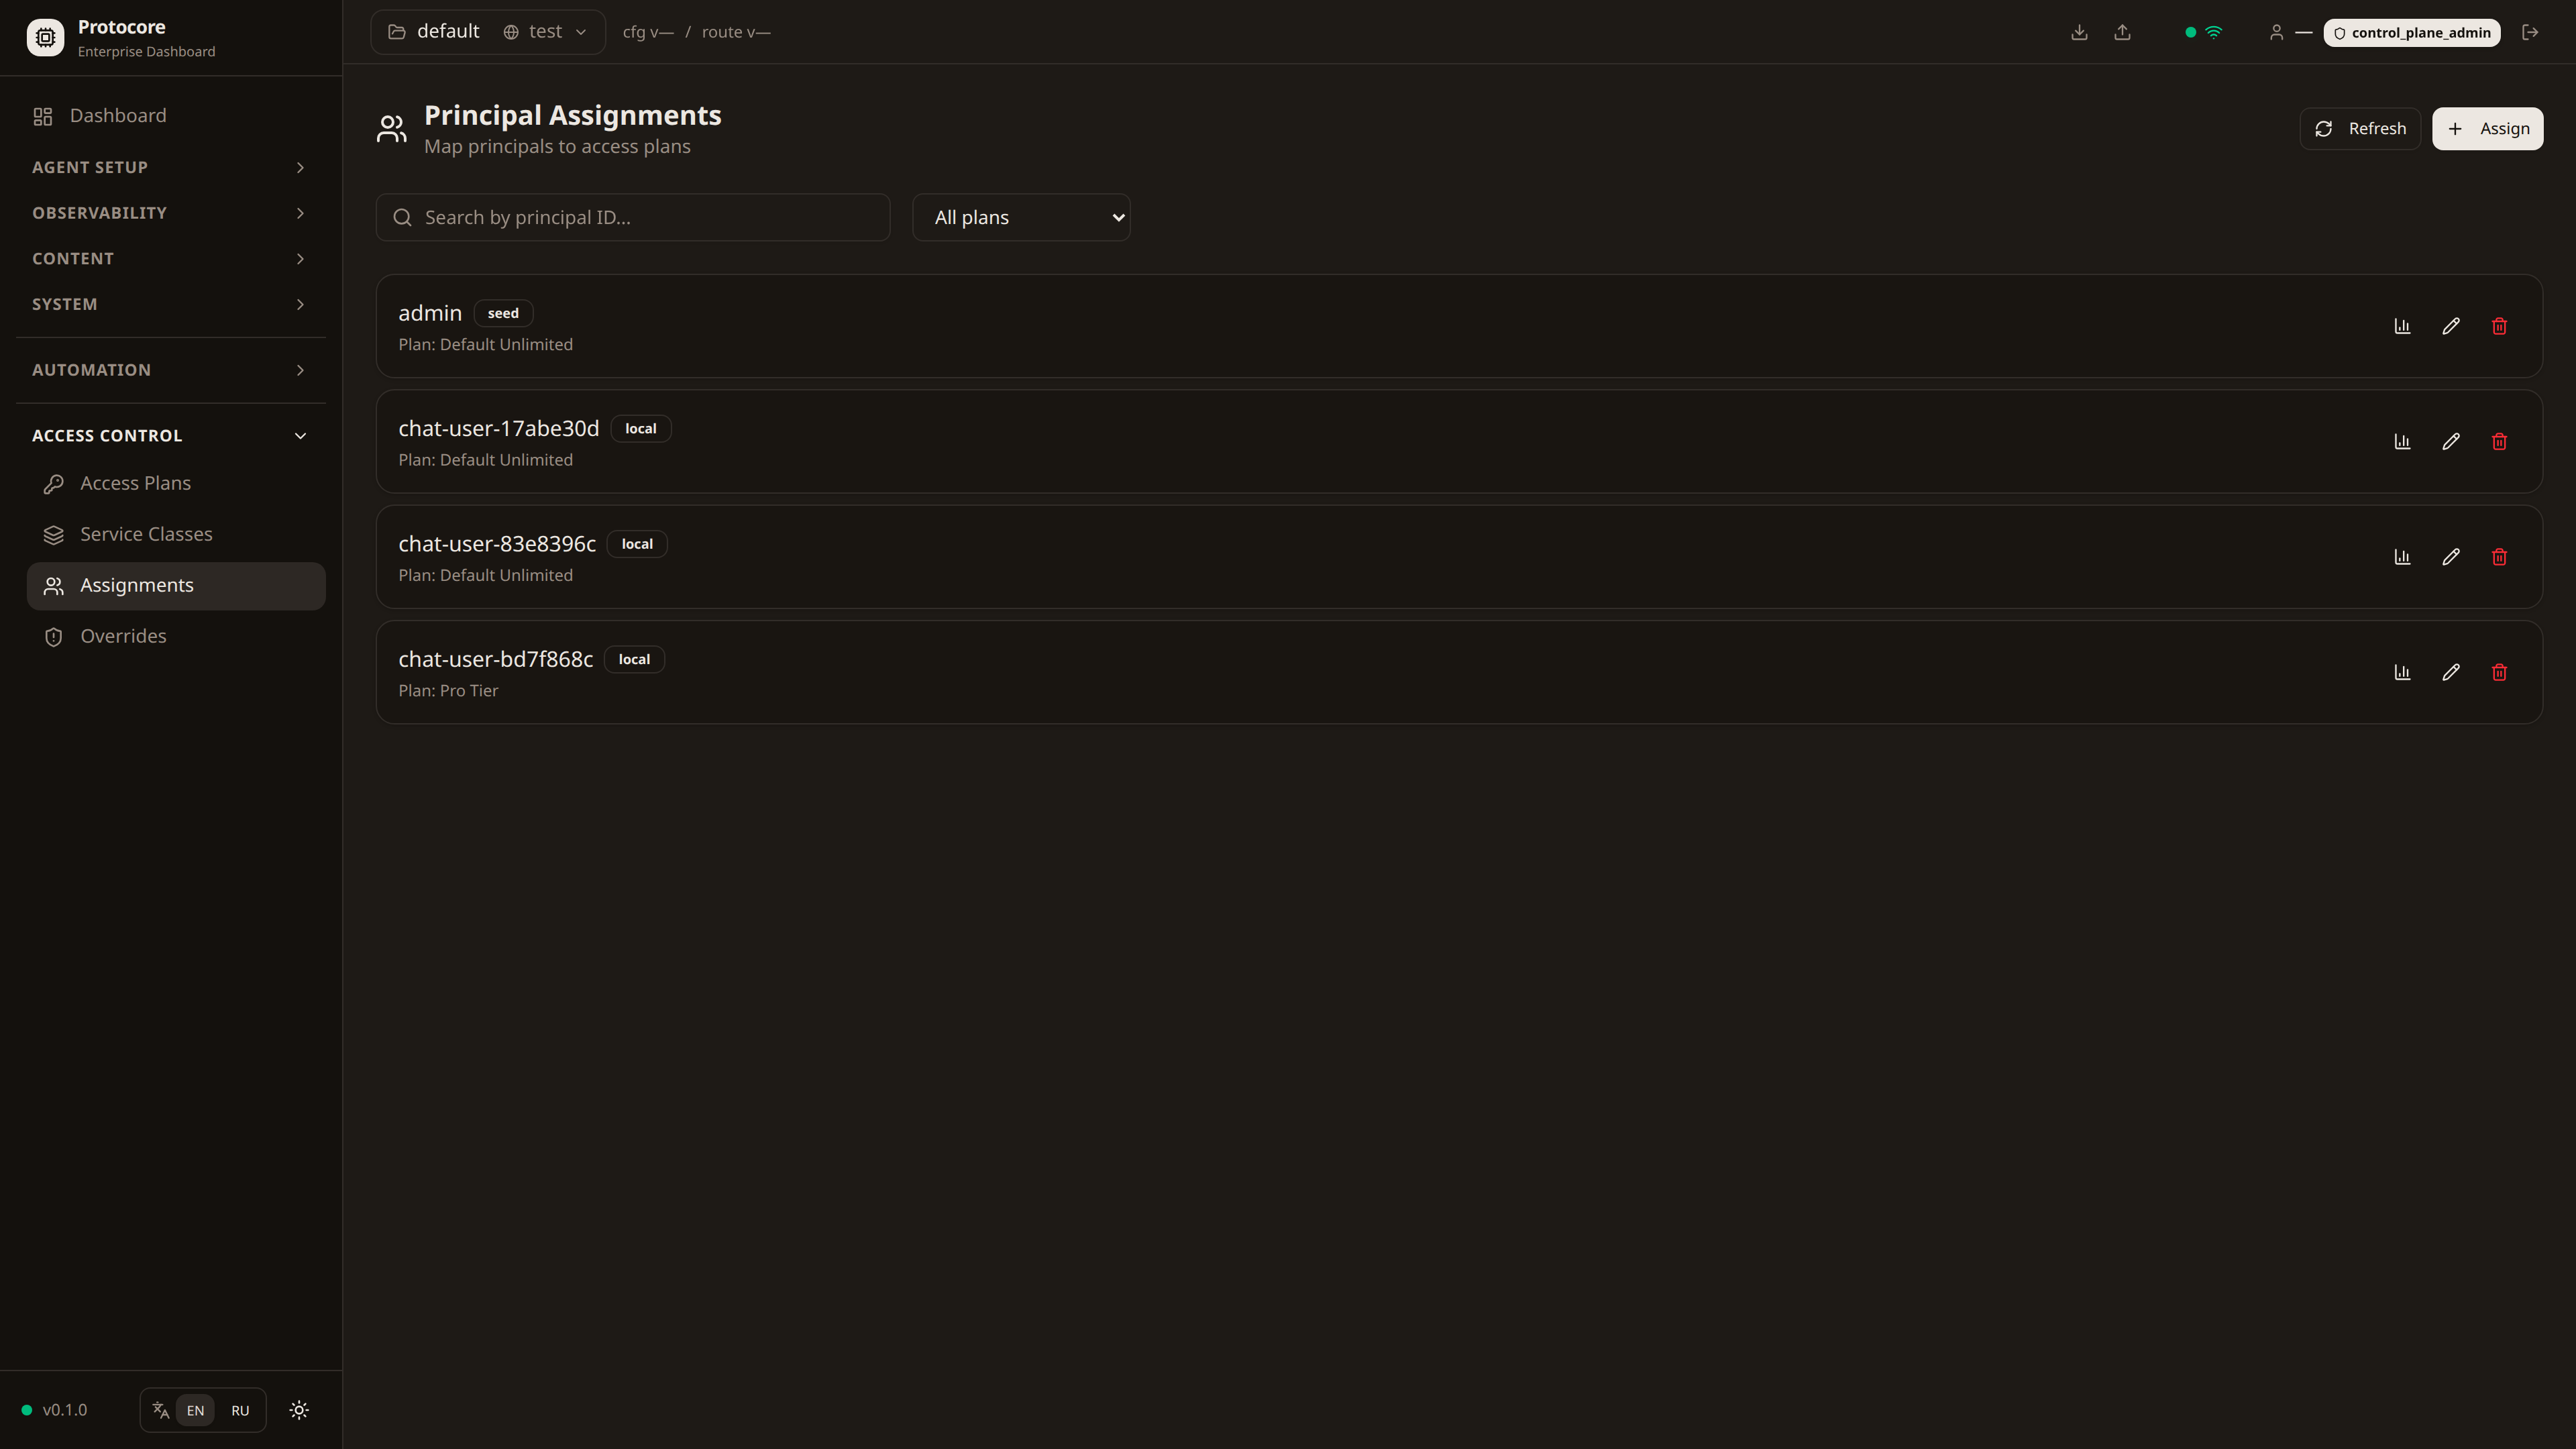Collapse the Access Control section
The height and width of the screenshot is (1449, 2576).
click(x=170, y=435)
